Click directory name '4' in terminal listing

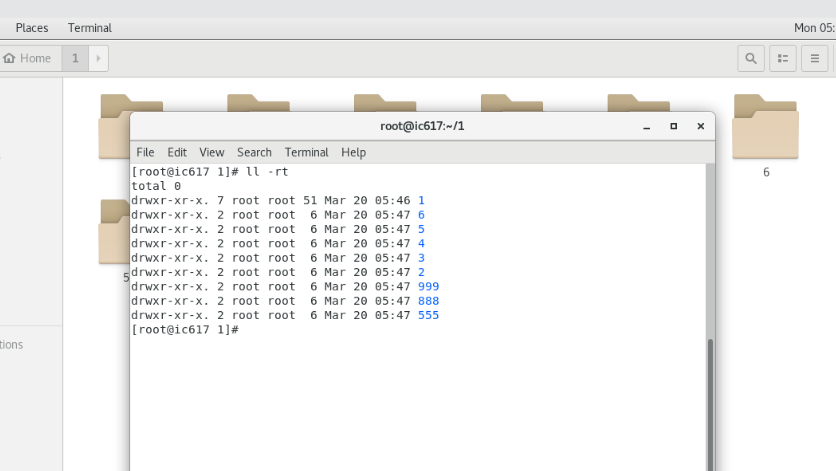421,244
